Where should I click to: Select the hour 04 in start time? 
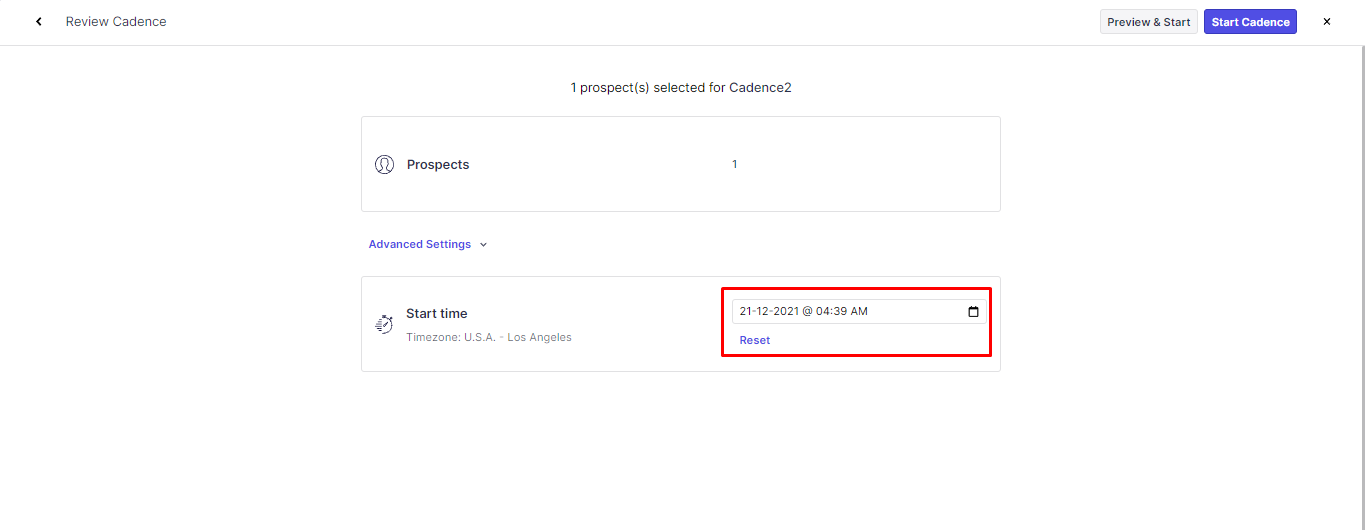[822, 312]
